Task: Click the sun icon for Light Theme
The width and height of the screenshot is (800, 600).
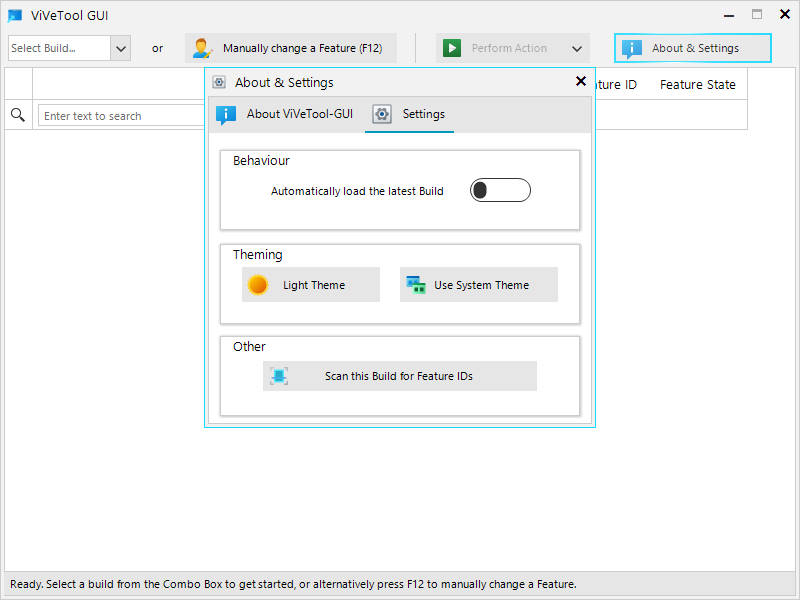Action: [258, 285]
